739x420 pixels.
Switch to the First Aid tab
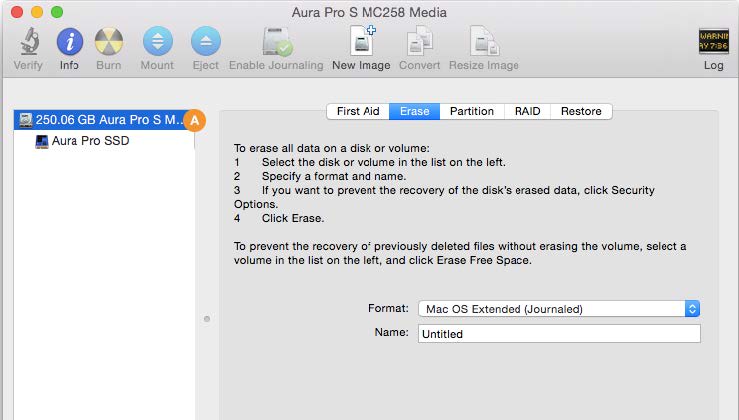tap(358, 111)
